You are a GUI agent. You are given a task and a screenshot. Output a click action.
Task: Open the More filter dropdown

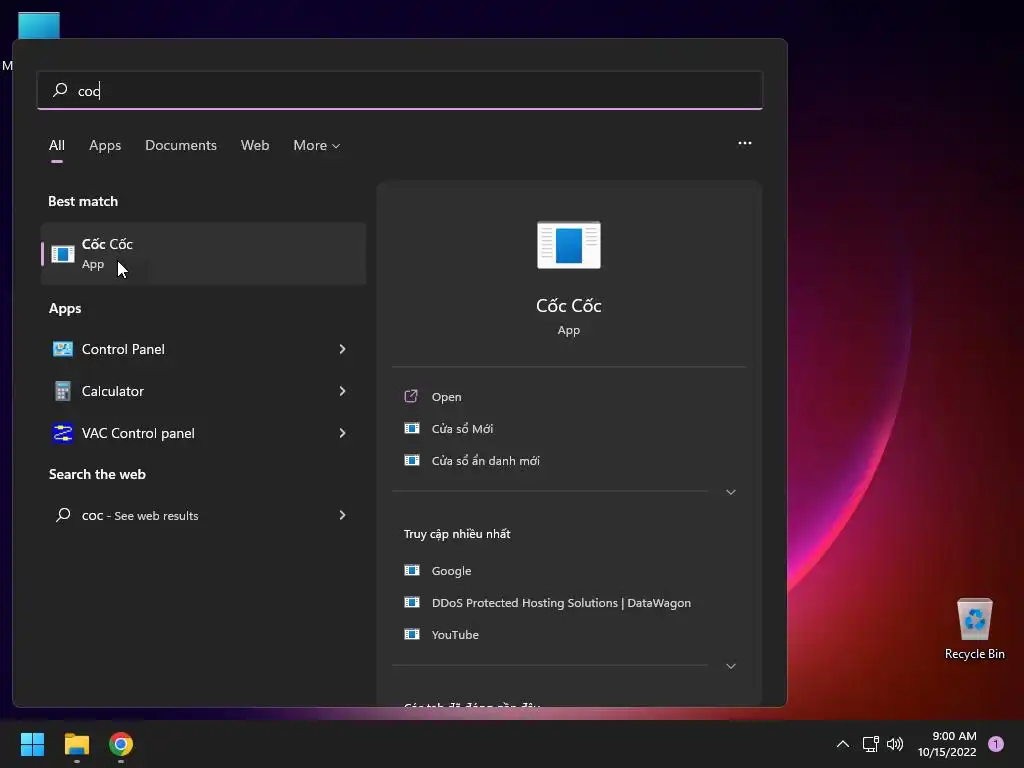(x=317, y=145)
